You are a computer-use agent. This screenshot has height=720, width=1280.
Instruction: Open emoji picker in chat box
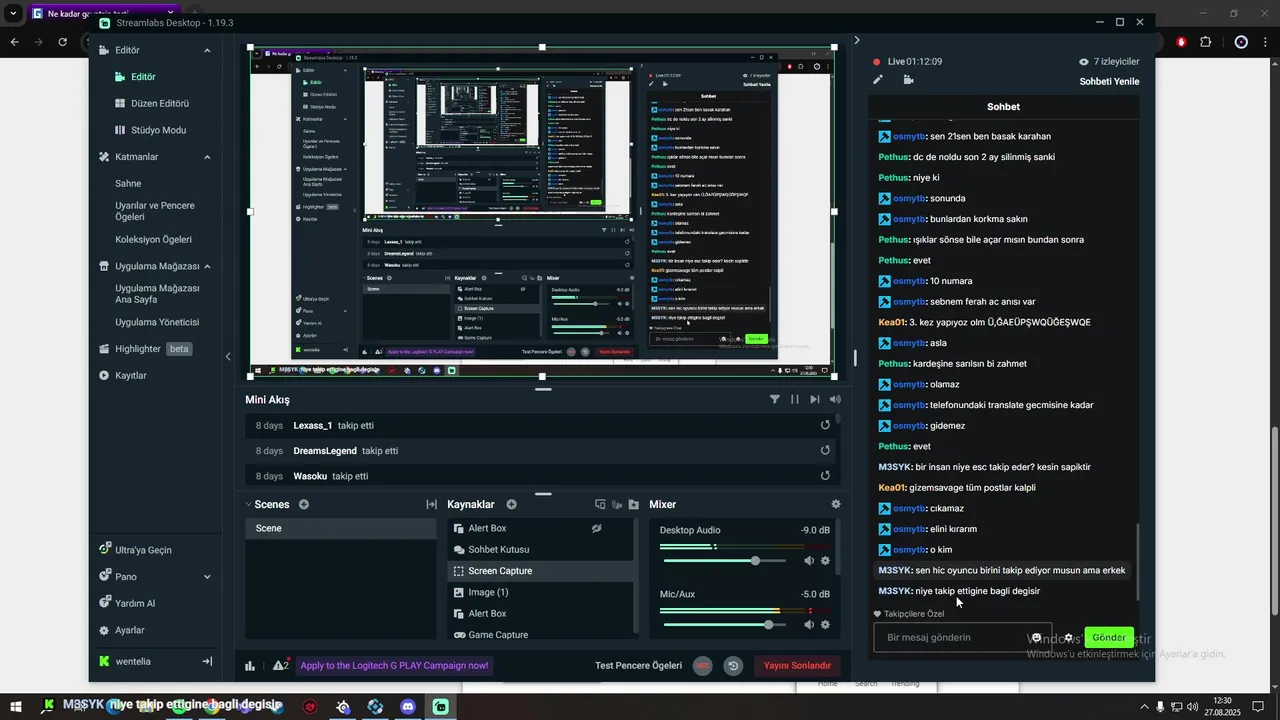[x=1036, y=638]
